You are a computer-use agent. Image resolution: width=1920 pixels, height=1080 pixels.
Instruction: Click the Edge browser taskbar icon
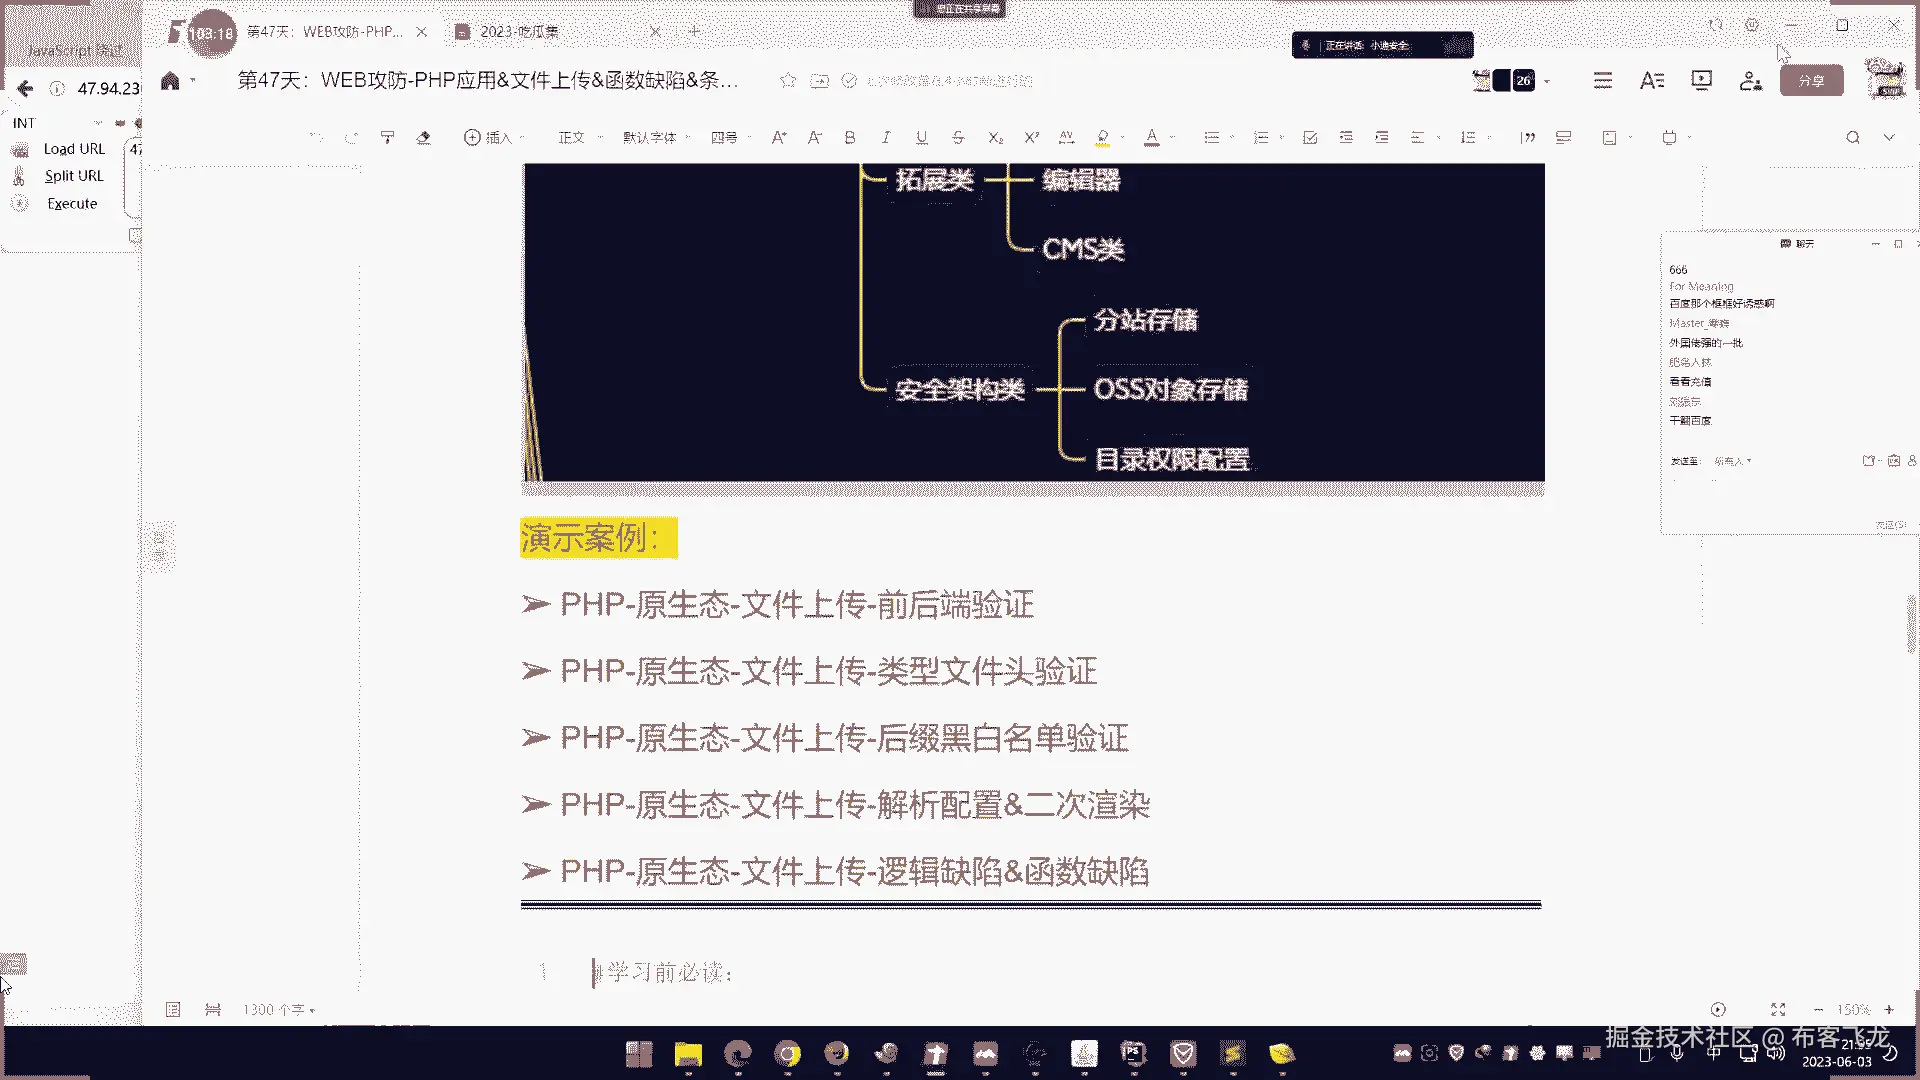pos(738,1053)
